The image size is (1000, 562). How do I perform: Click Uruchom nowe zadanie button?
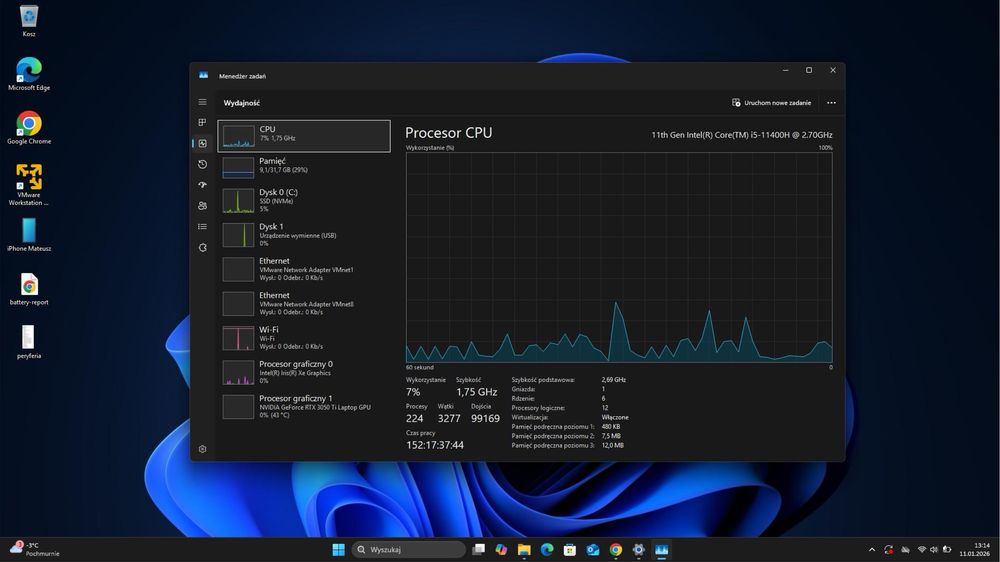click(772, 103)
